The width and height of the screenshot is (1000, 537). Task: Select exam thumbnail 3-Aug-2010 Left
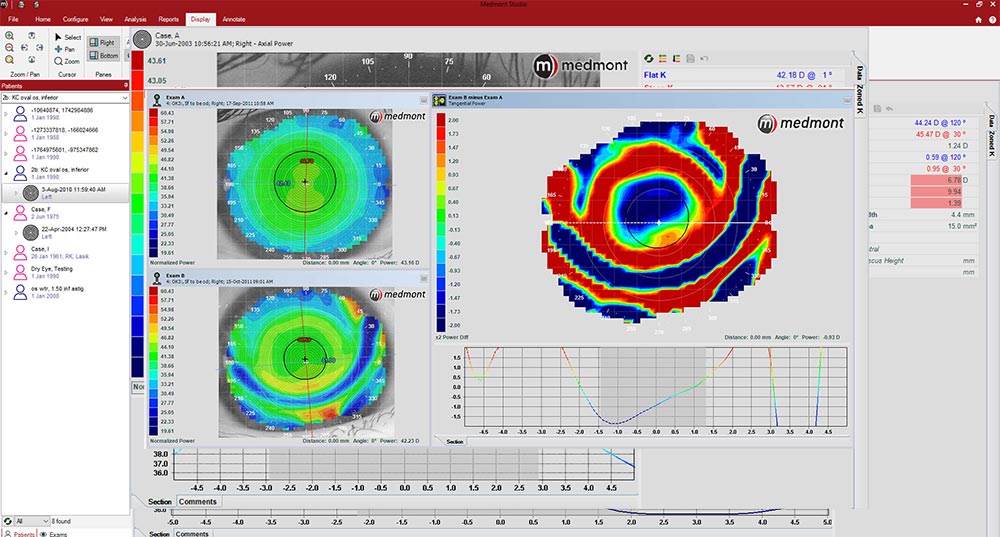(x=31, y=193)
